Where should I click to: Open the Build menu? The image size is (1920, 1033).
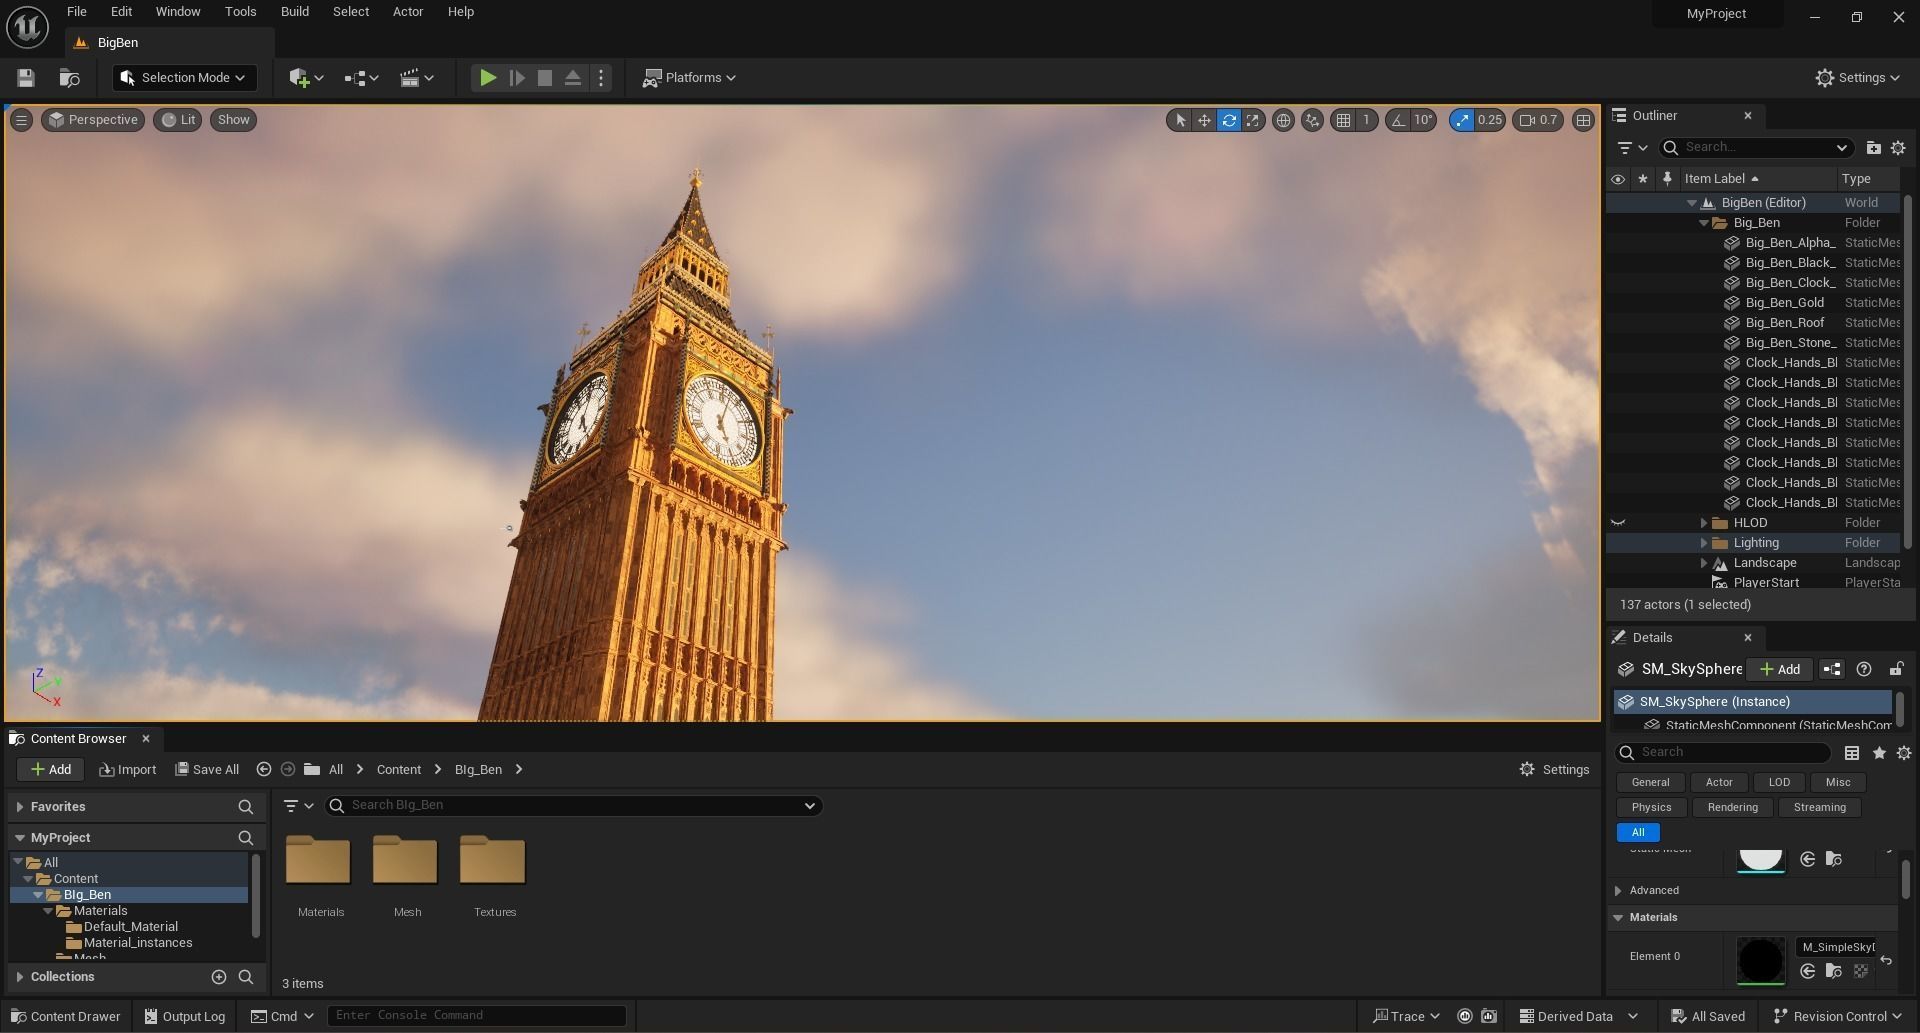(295, 12)
